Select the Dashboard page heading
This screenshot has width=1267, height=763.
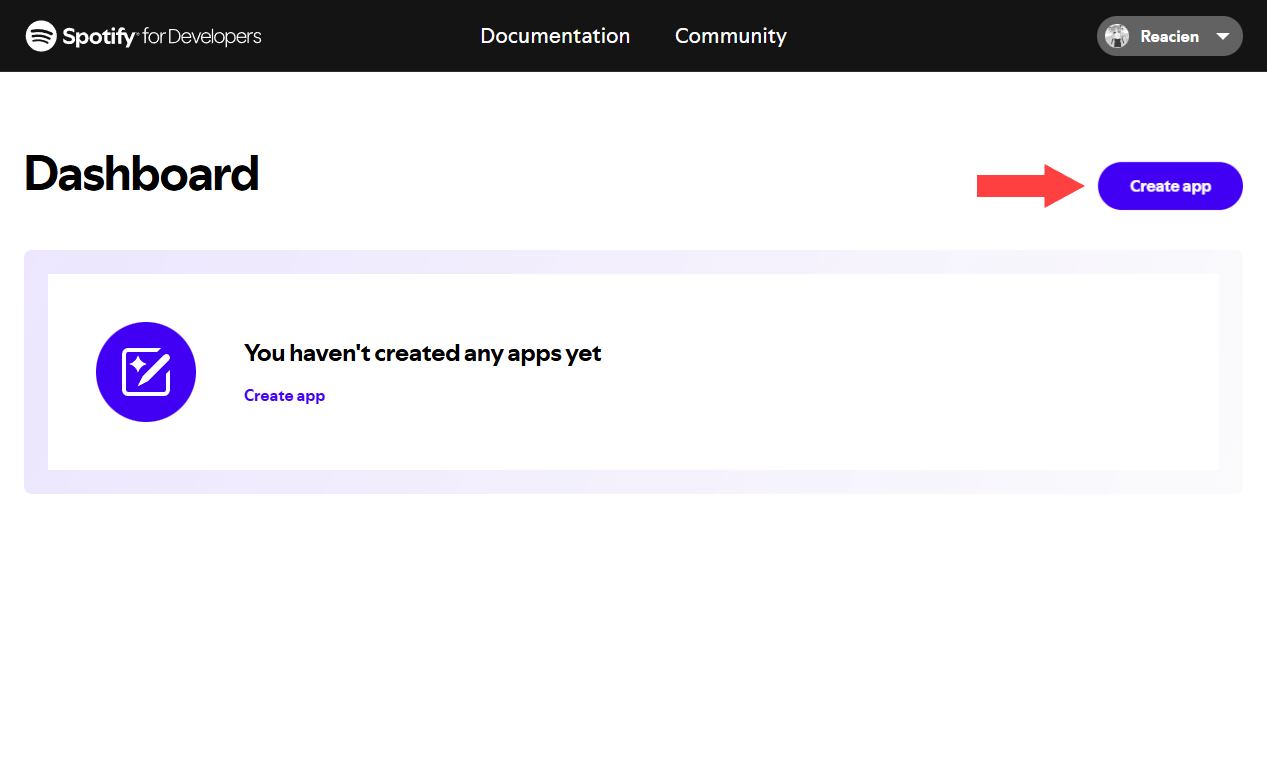coord(140,174)
